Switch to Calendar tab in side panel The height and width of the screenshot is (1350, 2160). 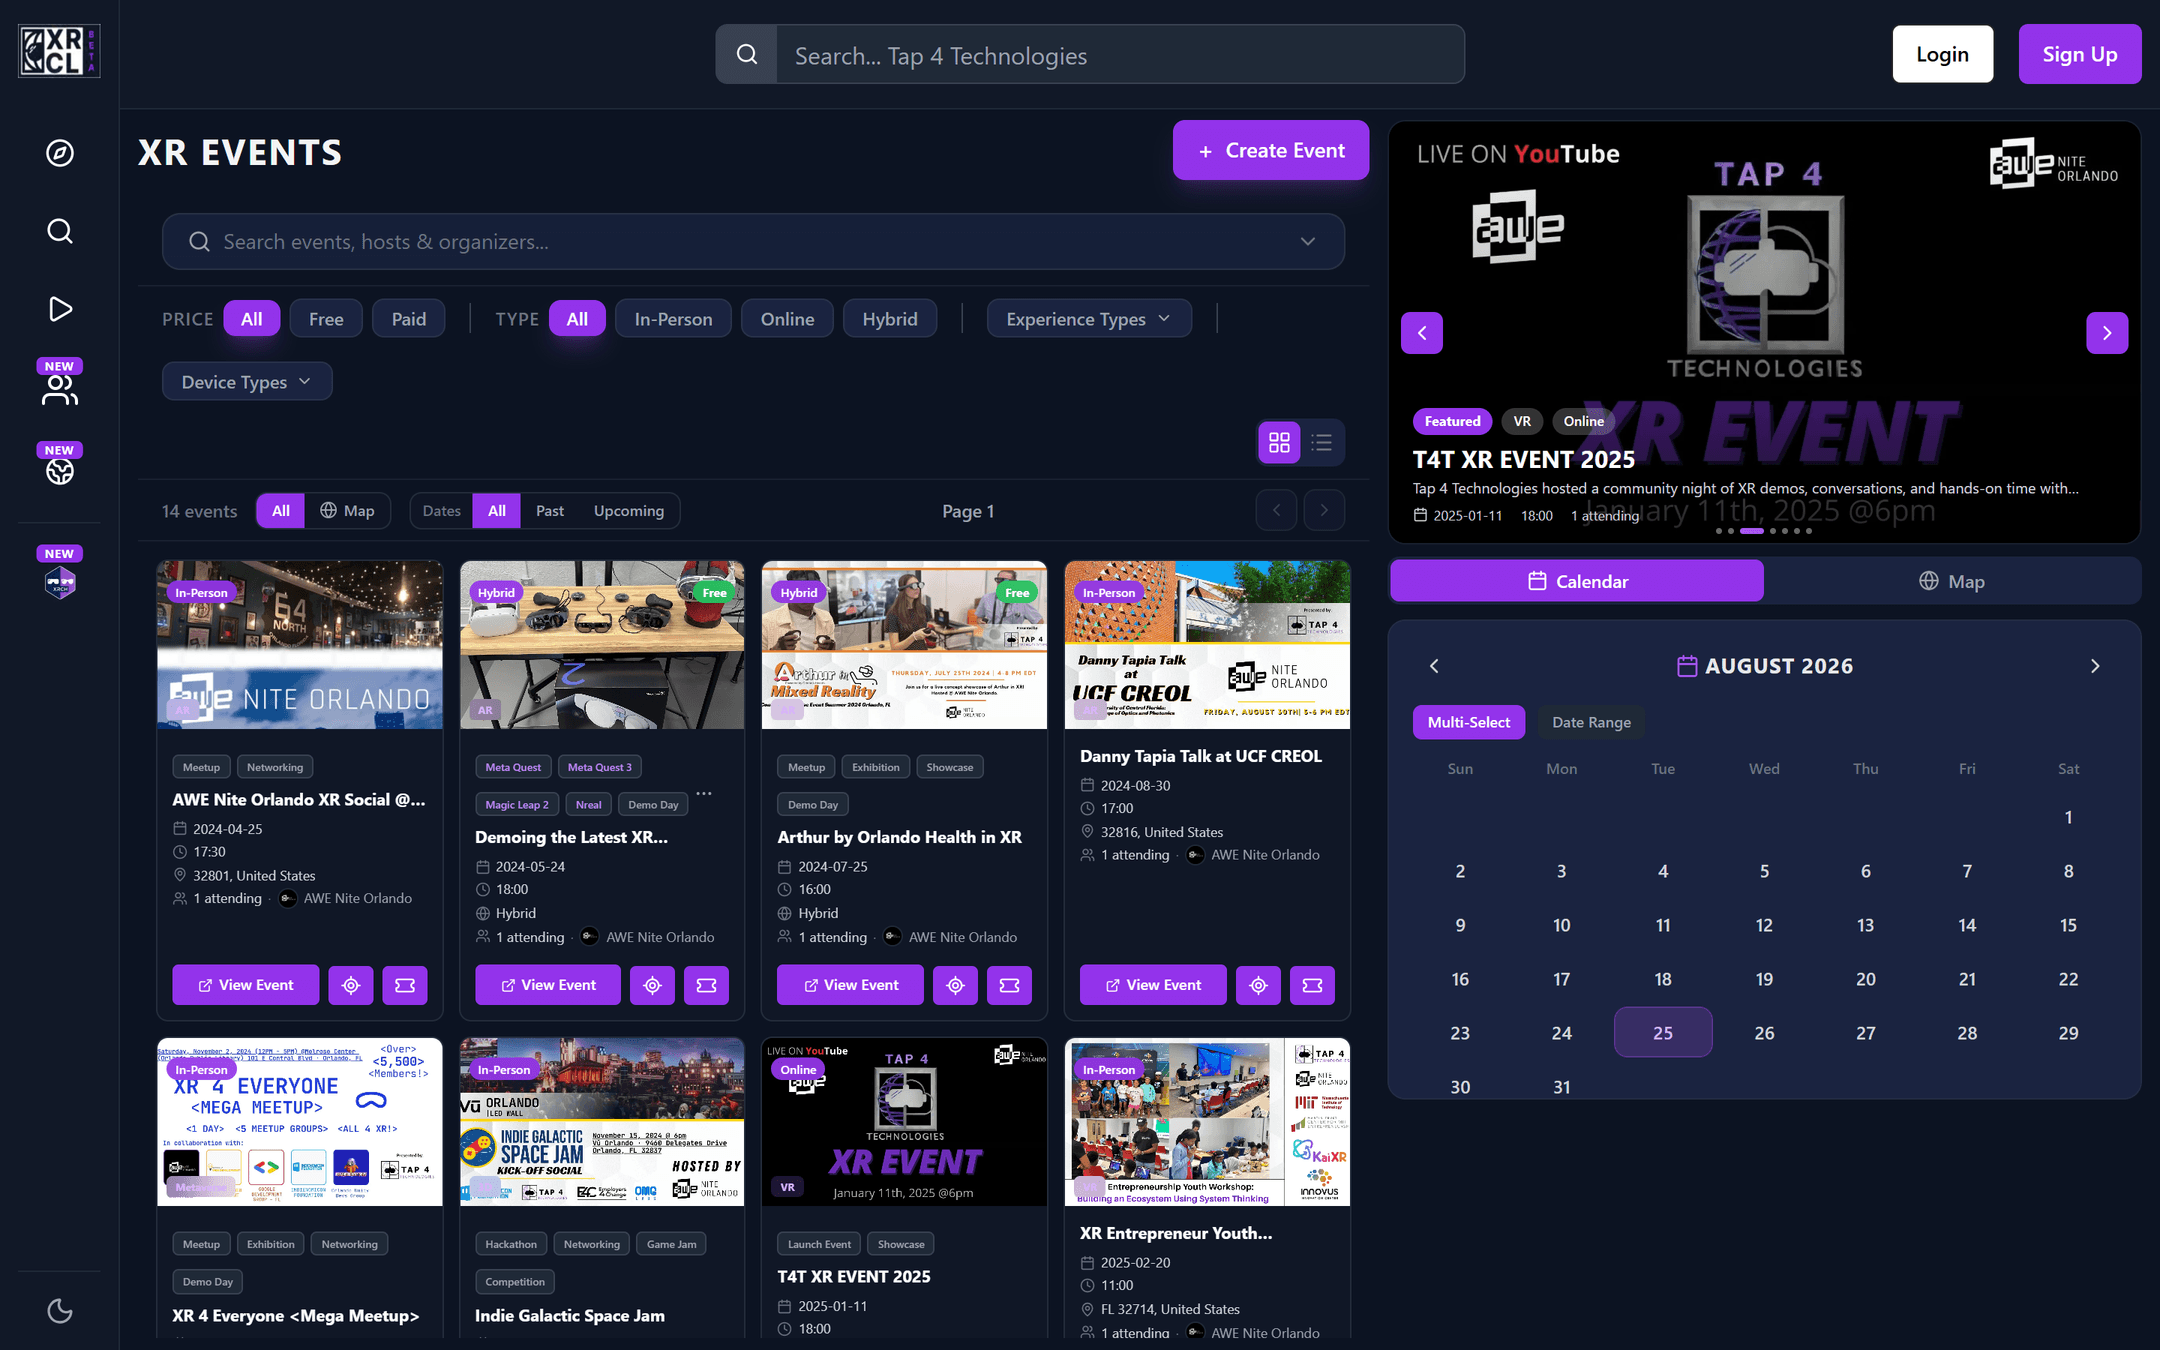pos(1577,581)
